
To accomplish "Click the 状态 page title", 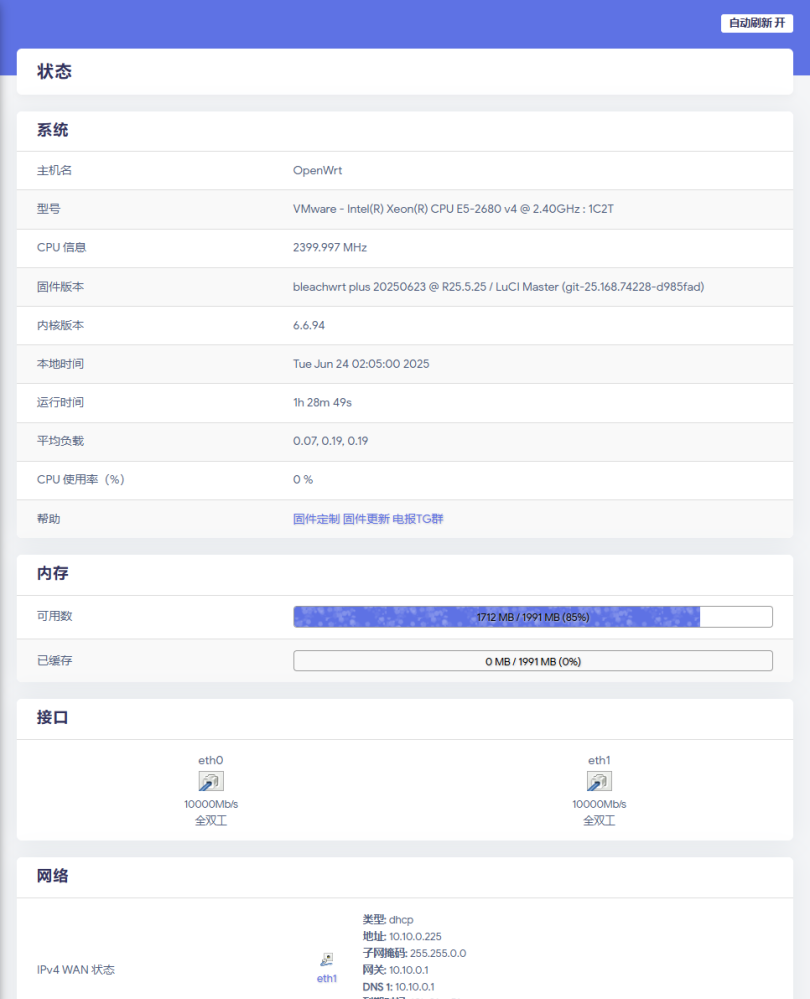I will (x=54, y=72).
